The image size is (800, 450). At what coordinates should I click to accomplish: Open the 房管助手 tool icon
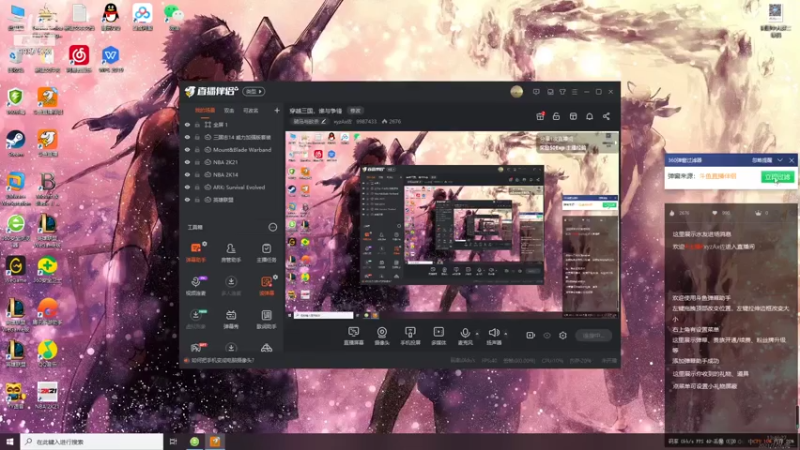click(x=231, y=252)
